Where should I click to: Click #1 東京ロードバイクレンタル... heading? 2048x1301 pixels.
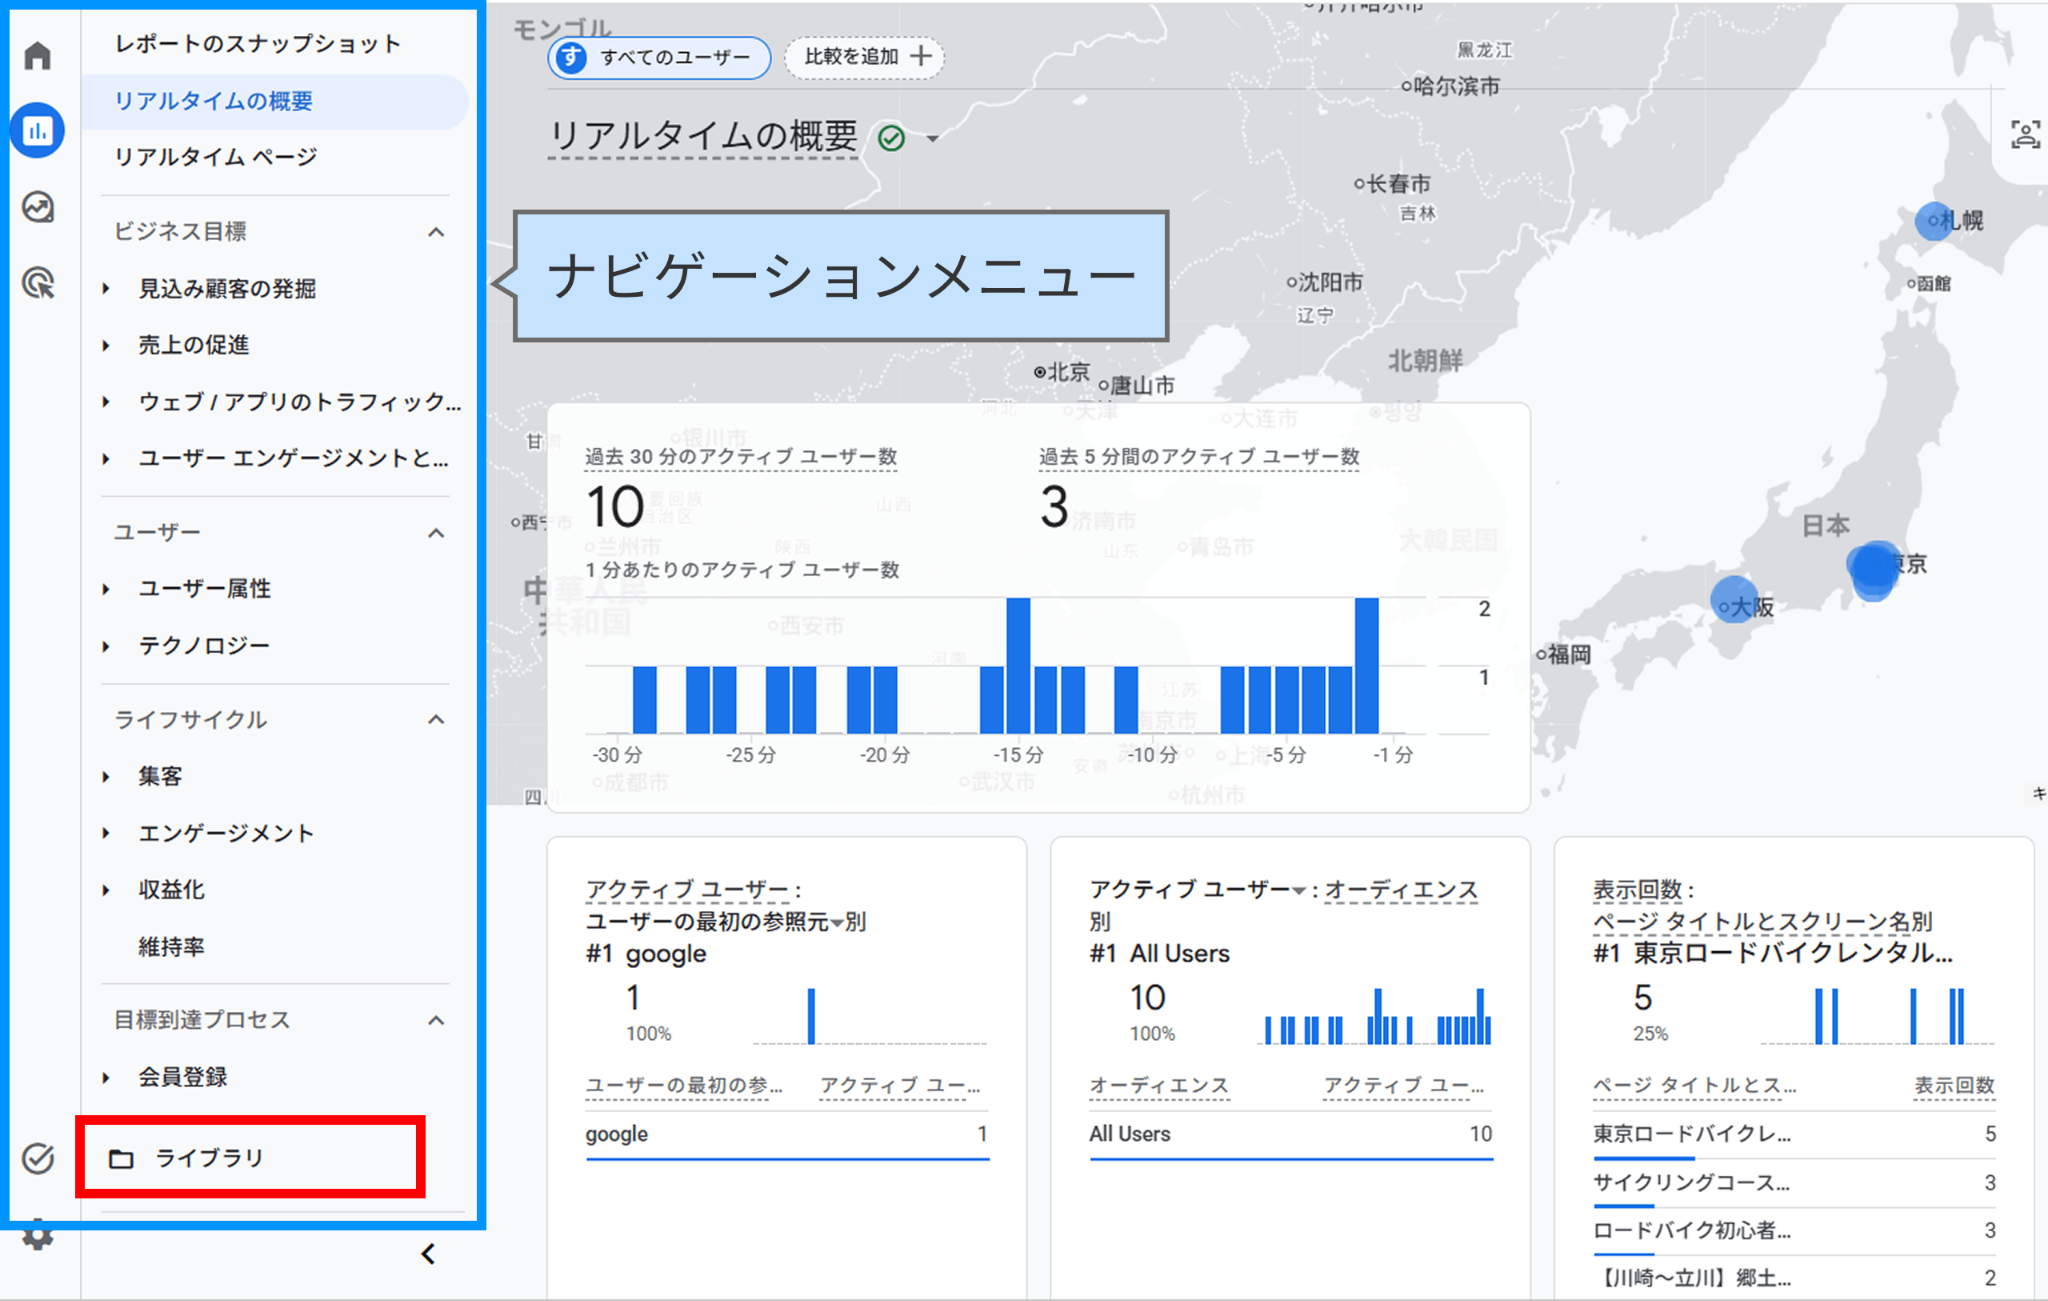(1772, 953)
